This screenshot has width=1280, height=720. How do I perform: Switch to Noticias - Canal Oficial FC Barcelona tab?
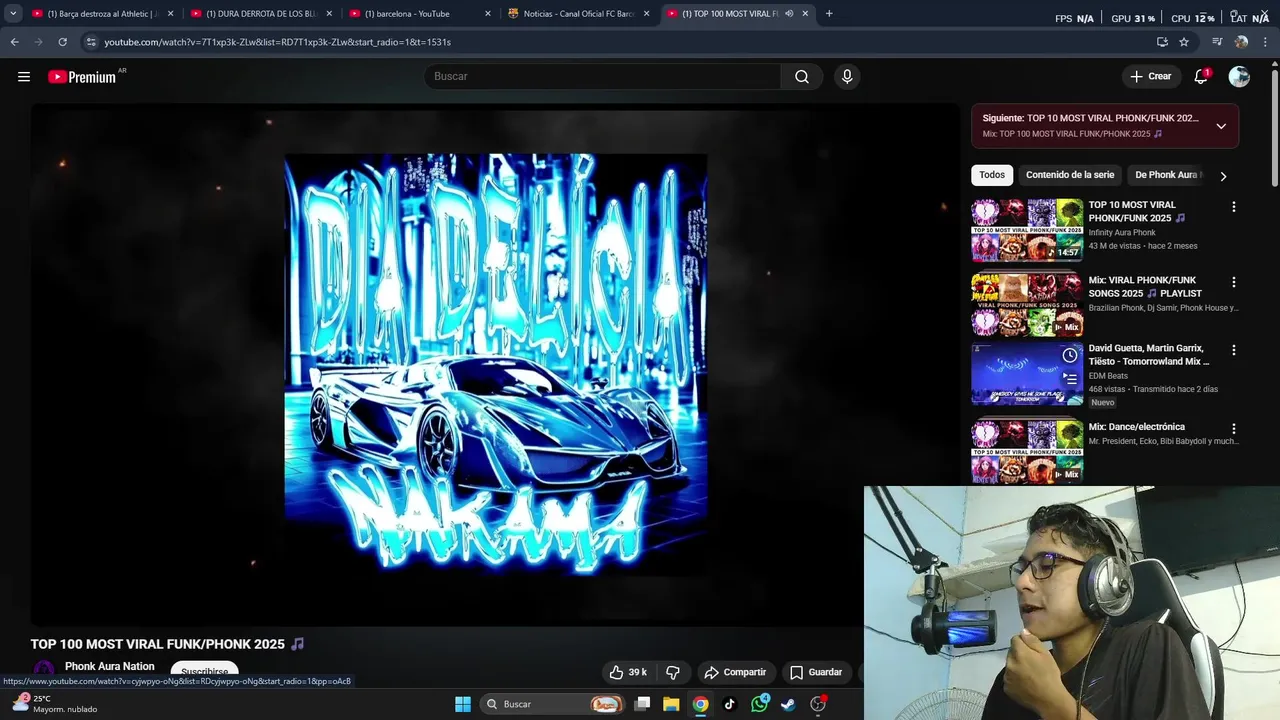click(577, 14)
